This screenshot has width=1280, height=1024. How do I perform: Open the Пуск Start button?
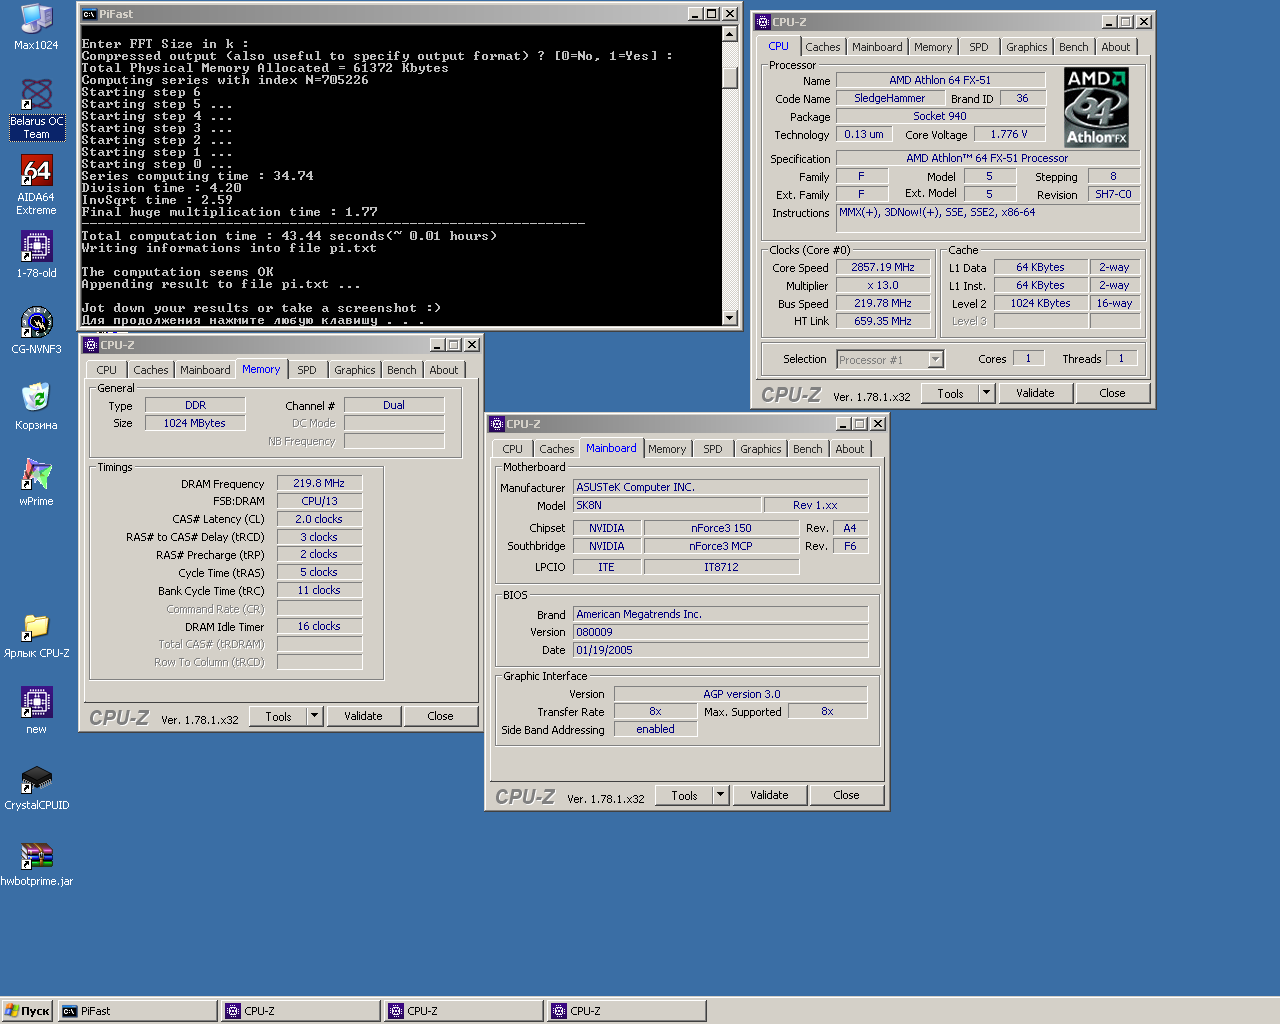click(x=27, y=1011)
